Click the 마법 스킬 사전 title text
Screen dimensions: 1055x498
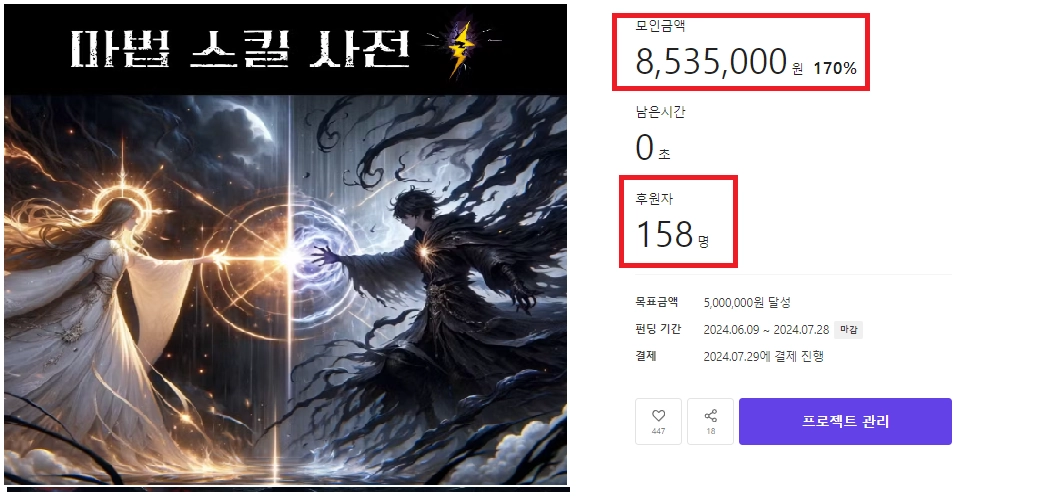(x=240, y=49)
